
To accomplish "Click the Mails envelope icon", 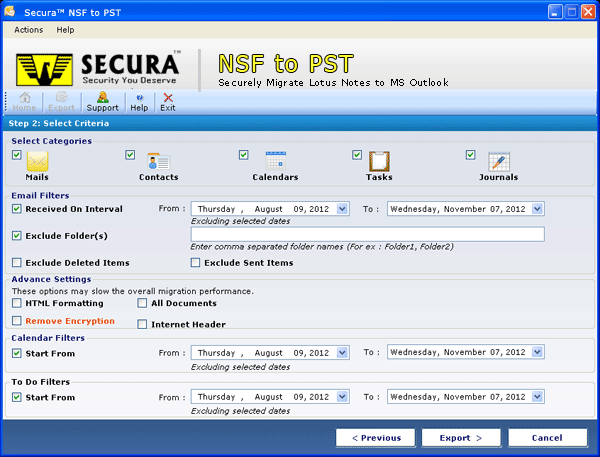I will coord(37,161).
